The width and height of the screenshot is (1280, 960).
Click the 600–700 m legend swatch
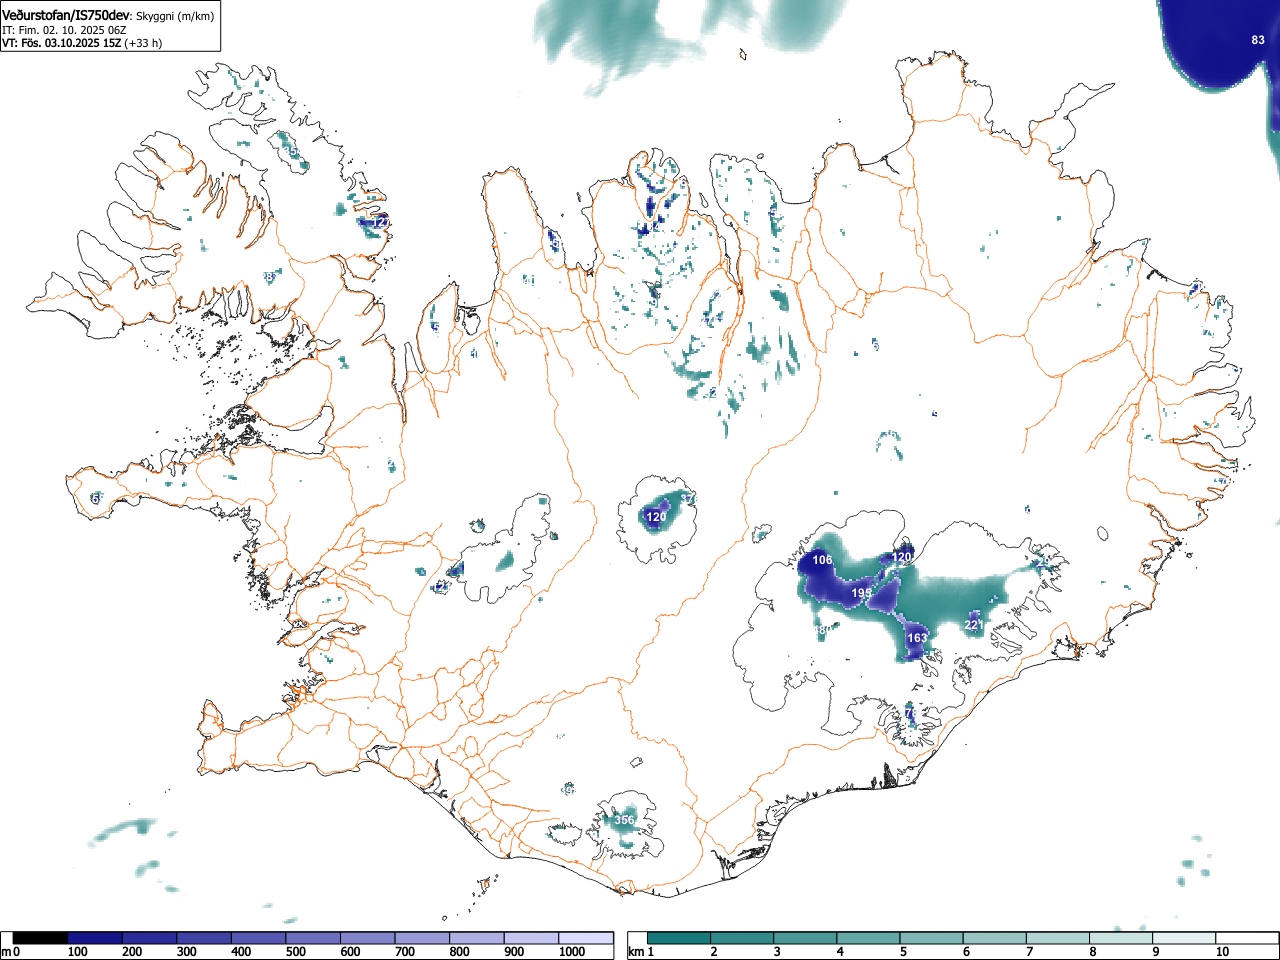coord(368,938)
